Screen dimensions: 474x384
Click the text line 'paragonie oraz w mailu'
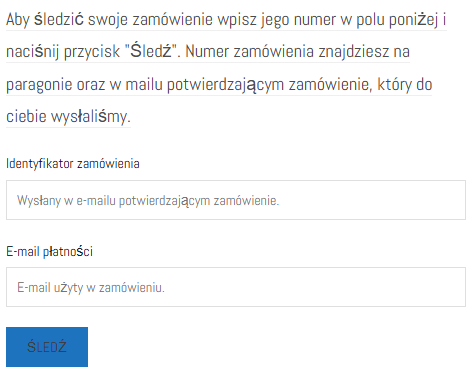[84, 84]
